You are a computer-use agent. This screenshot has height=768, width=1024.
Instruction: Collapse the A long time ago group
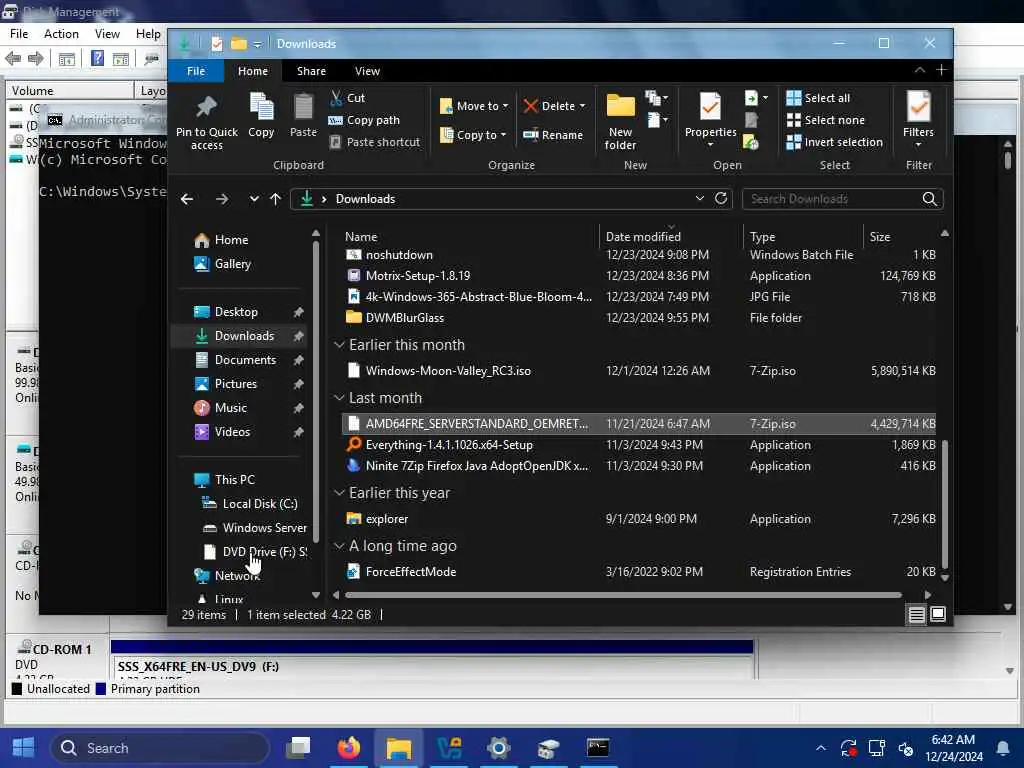tap(339, 546)
